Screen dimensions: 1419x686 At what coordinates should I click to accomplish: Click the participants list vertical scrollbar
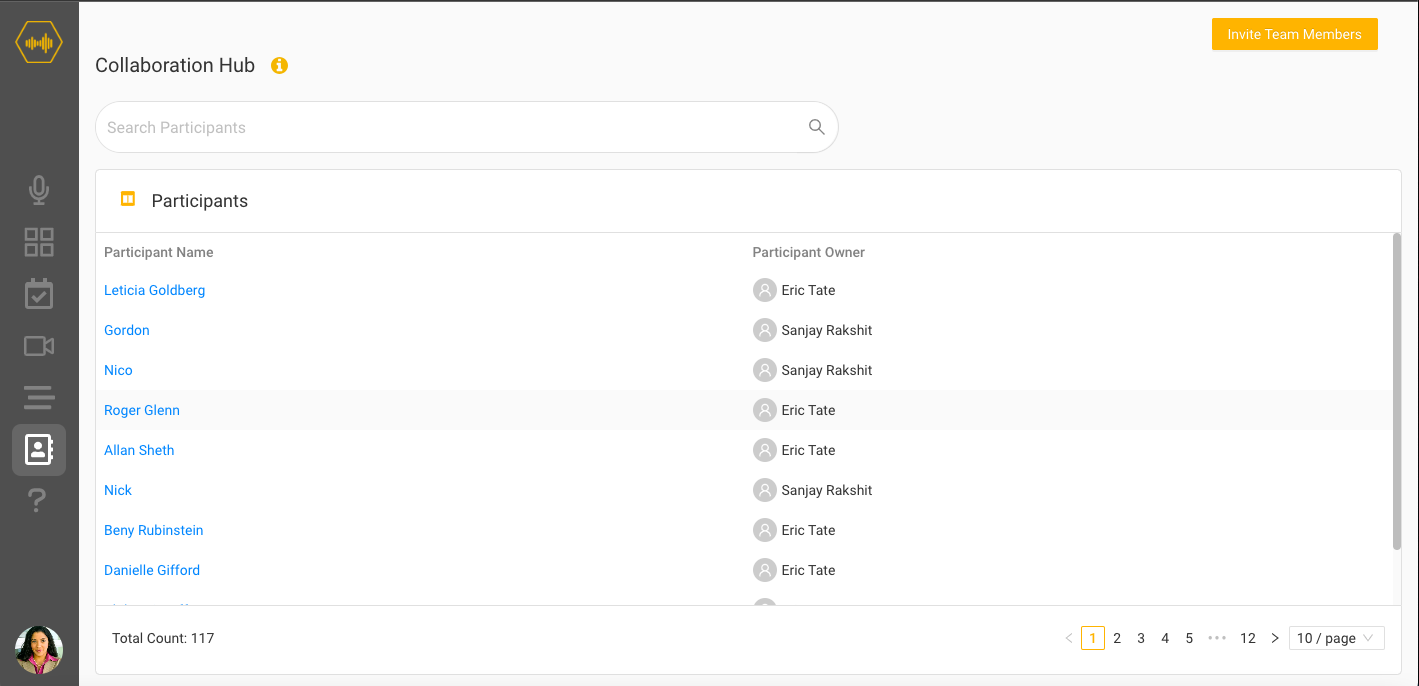[x=1397, y=390]
